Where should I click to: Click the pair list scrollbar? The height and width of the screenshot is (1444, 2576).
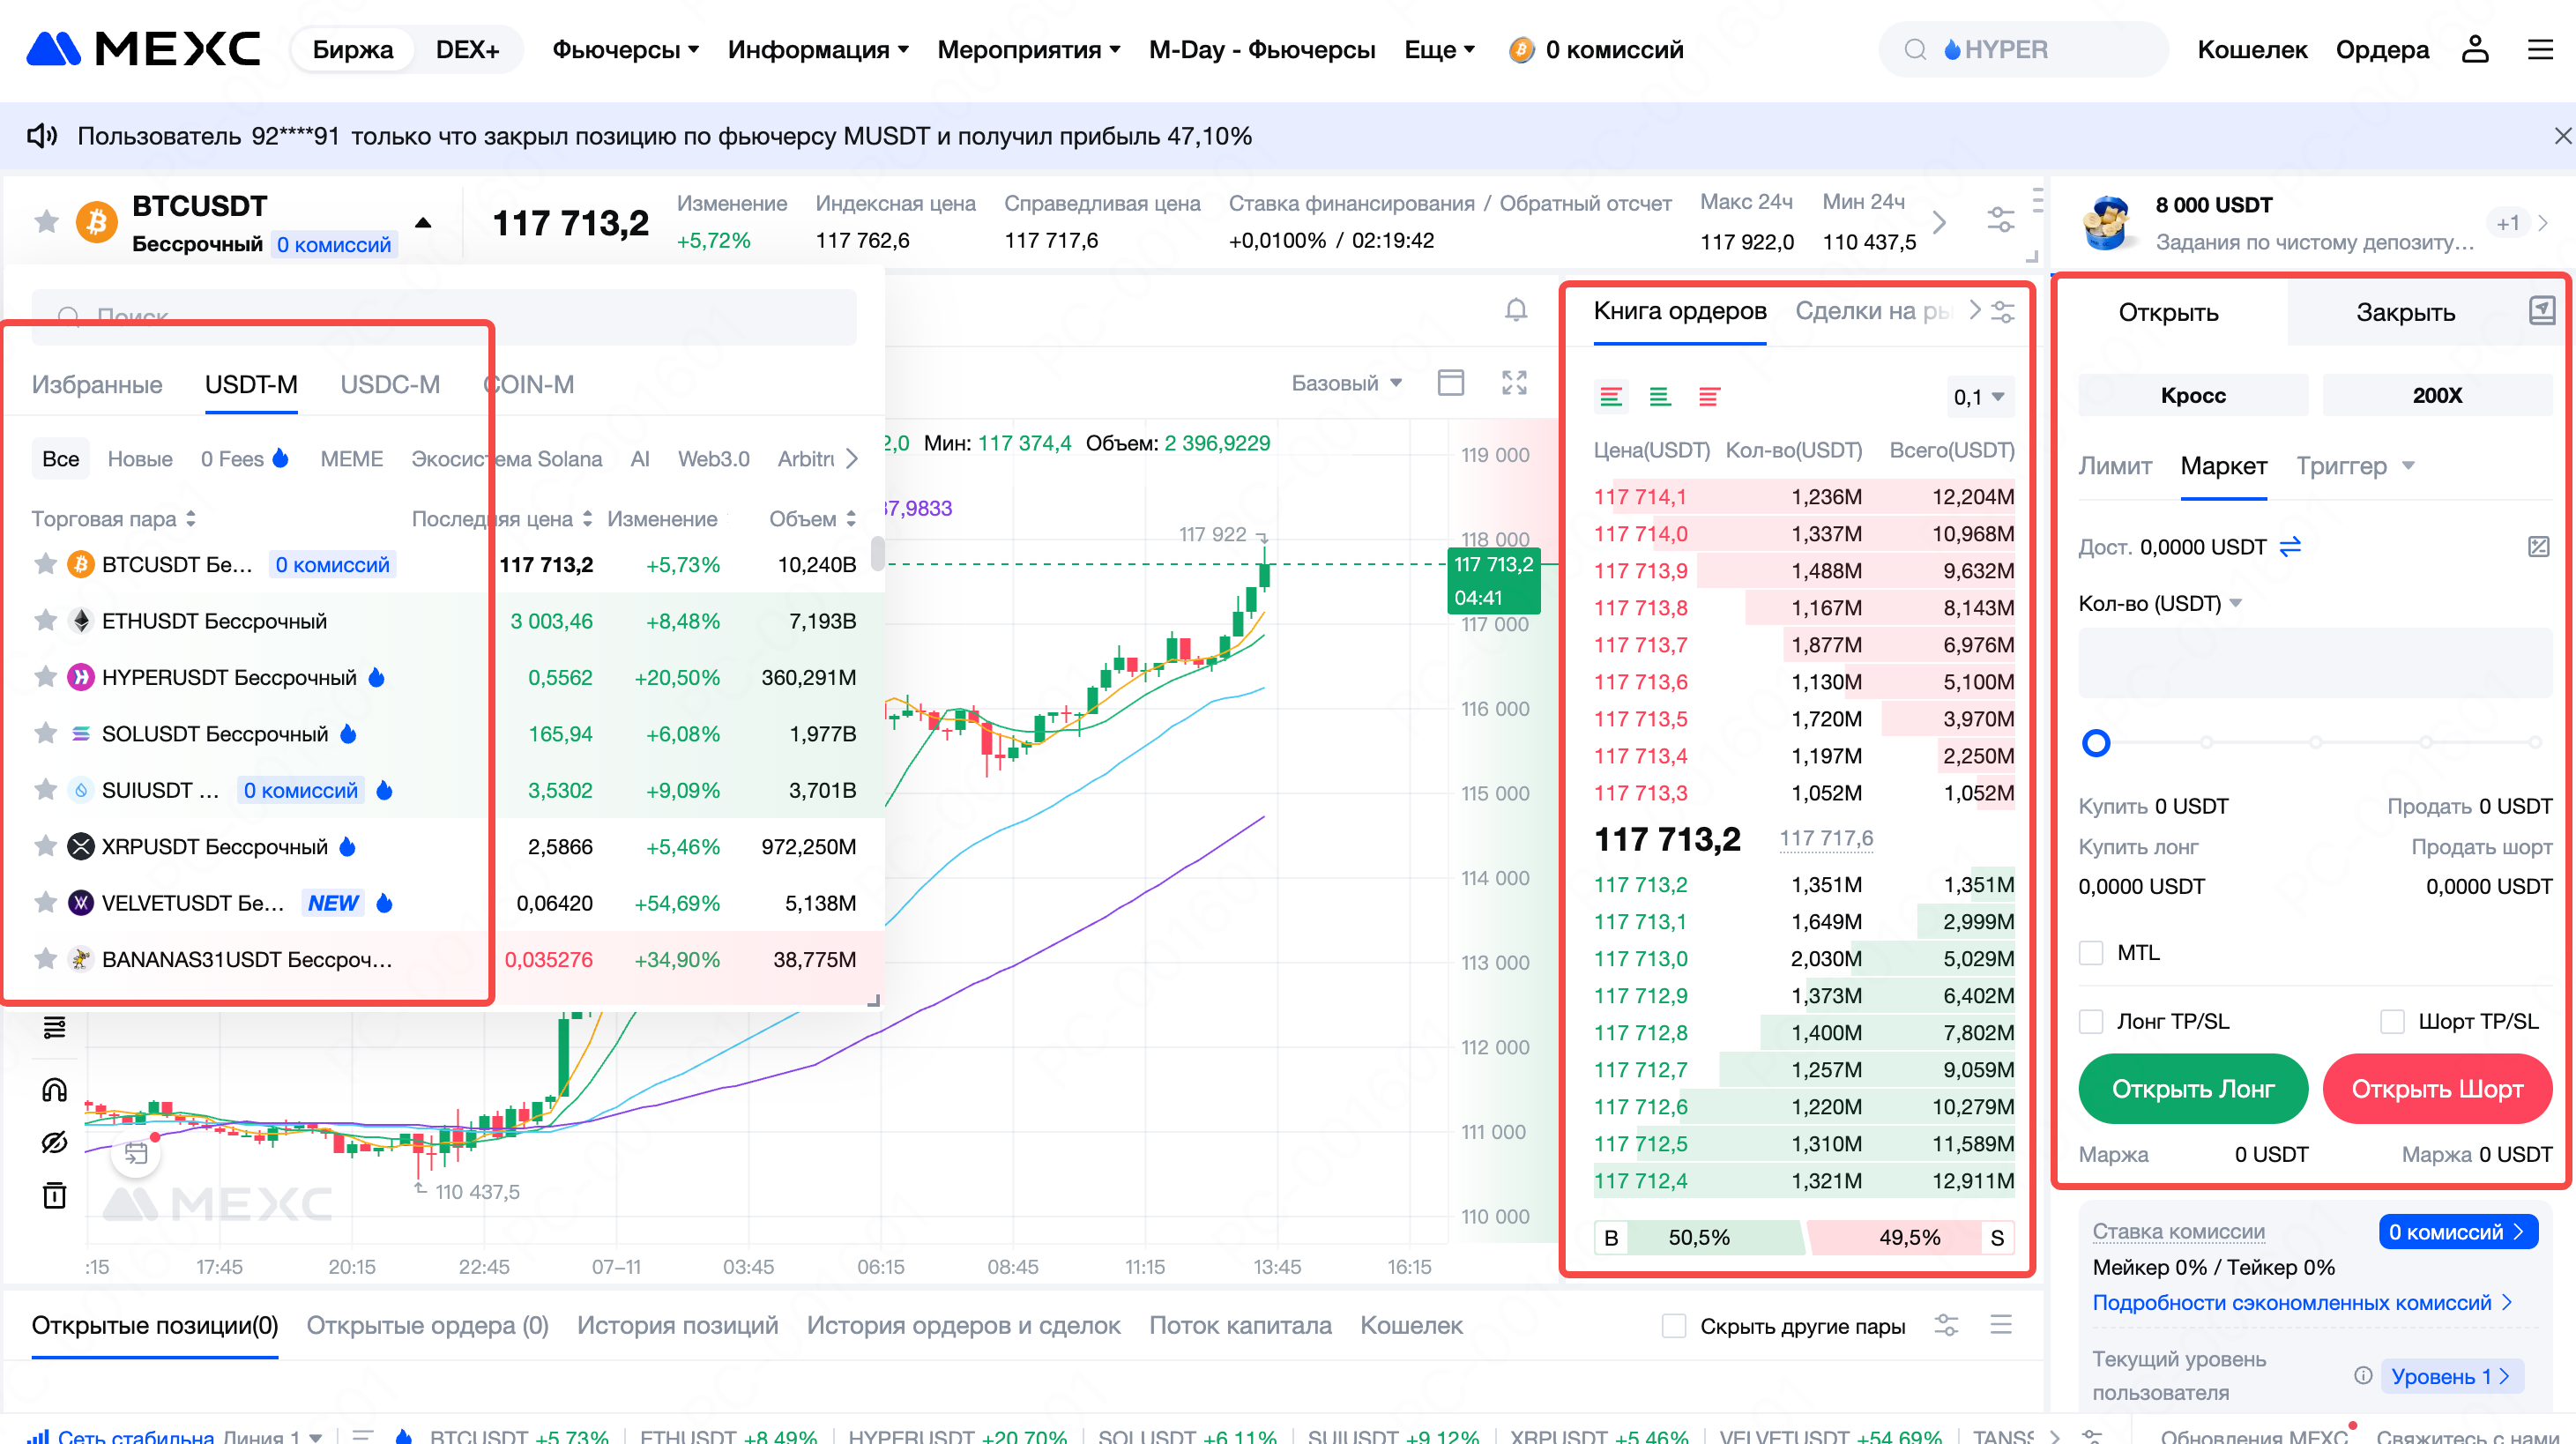tap(877, 552)
